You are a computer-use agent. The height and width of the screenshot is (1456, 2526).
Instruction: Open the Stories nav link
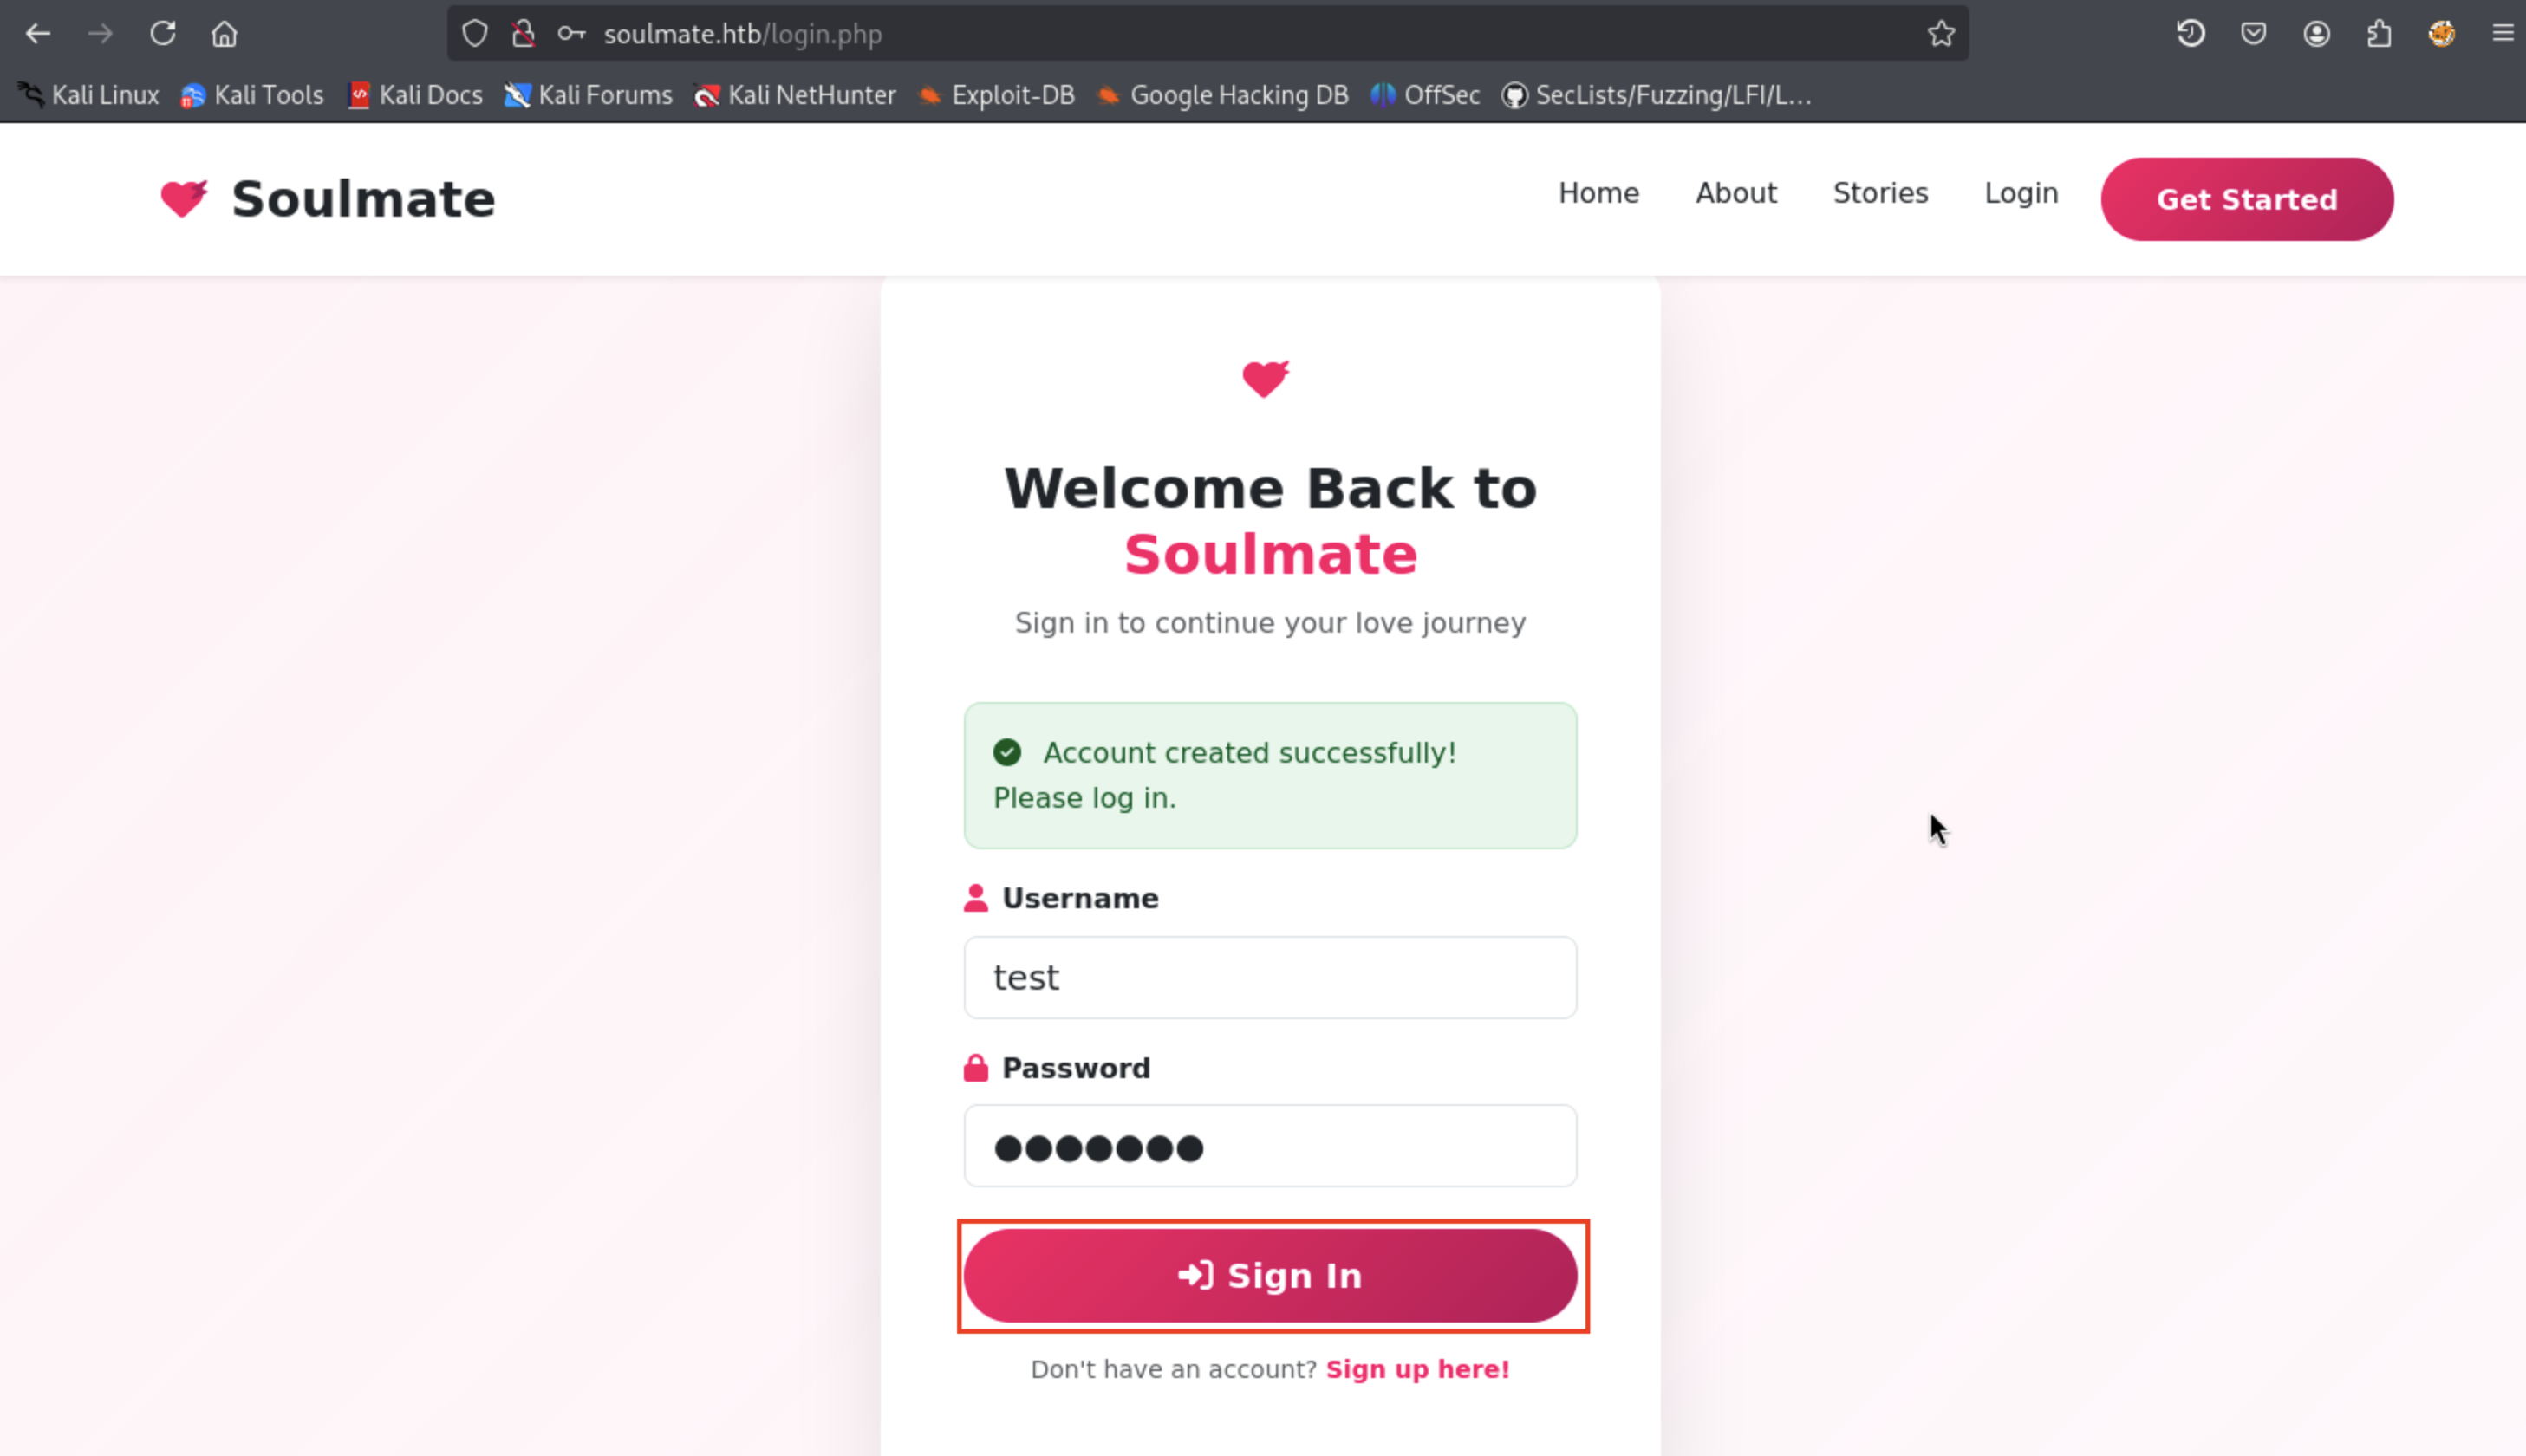[x=1880, y=193]
